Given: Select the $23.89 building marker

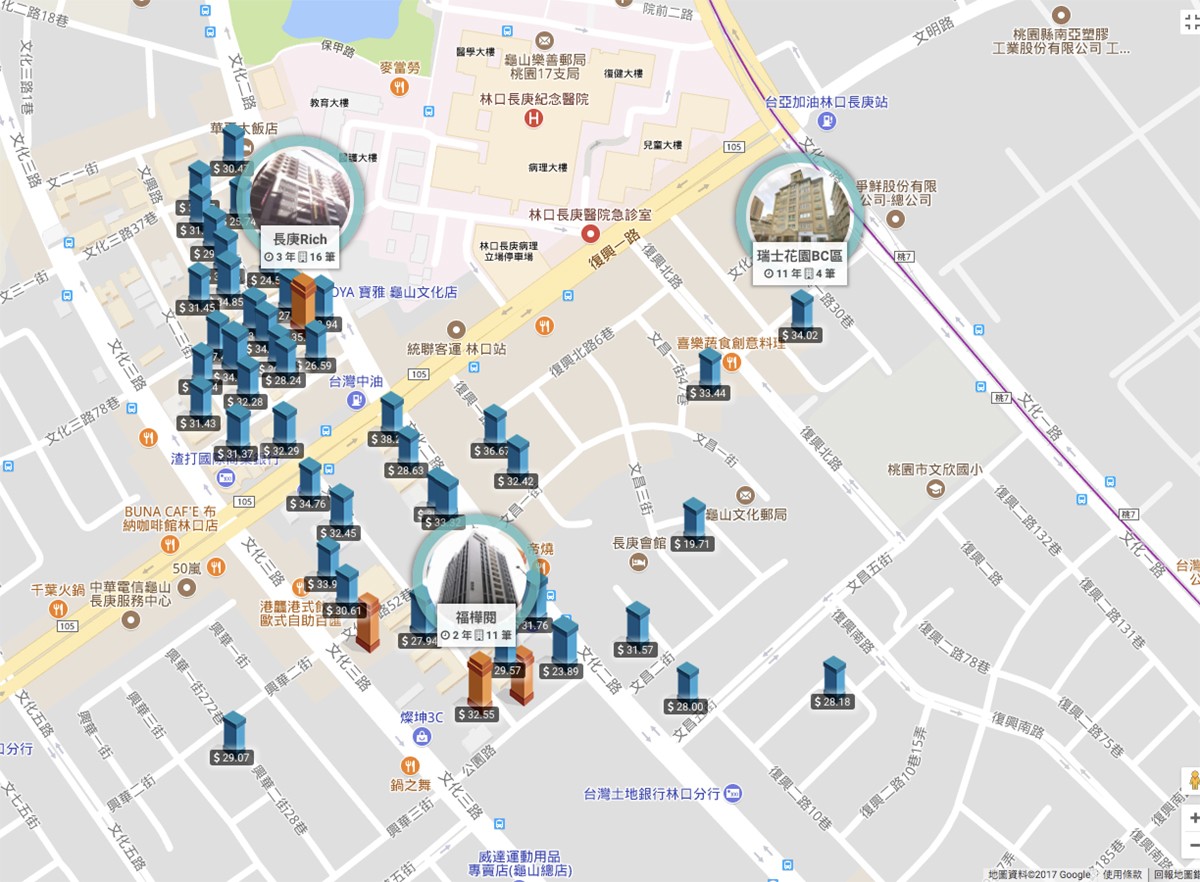Looking at the screenshot, I should (565, 648).
